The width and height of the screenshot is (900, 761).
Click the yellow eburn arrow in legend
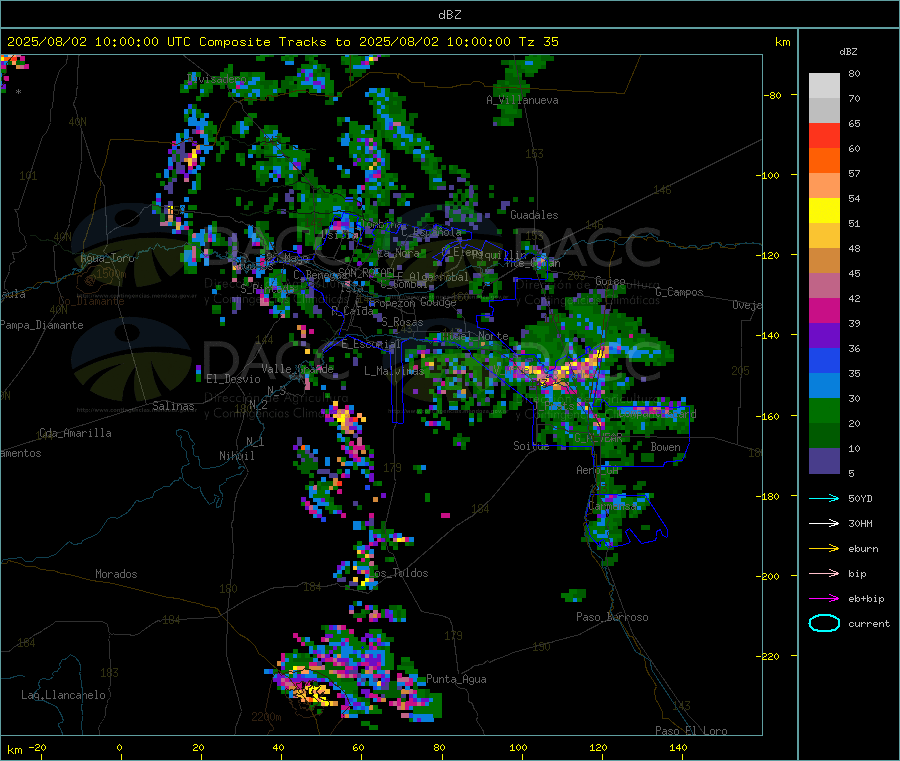click(x=824, y=548)
